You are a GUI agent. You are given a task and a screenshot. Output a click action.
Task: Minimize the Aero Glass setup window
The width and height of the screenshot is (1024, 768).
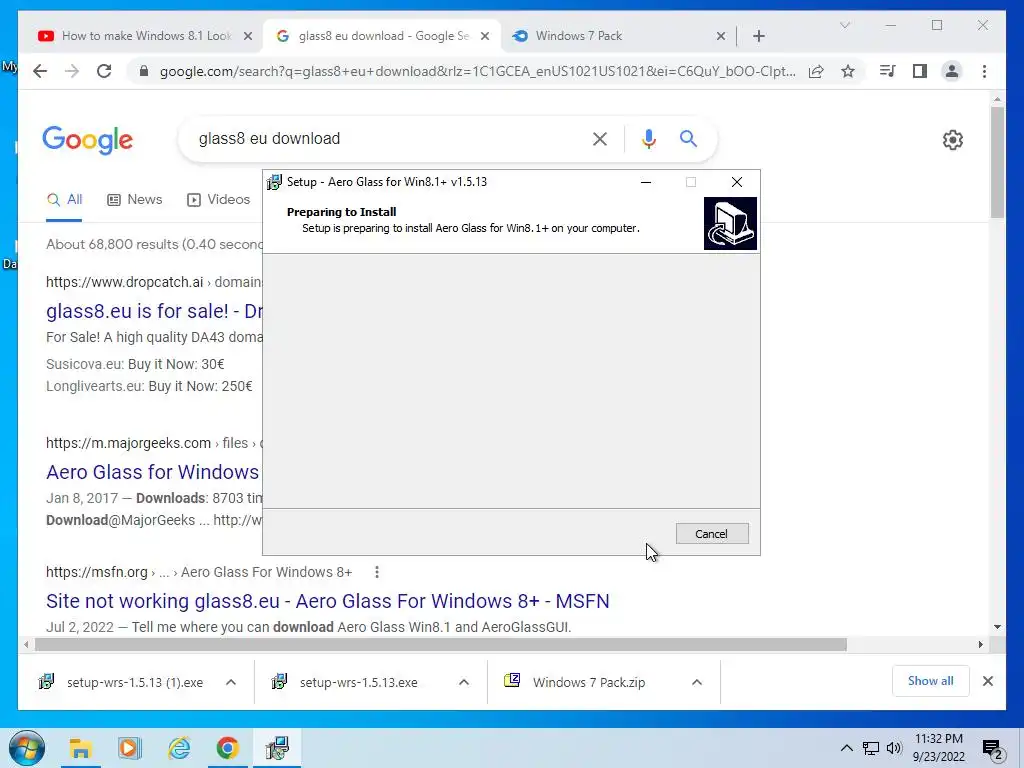(646, 182)
